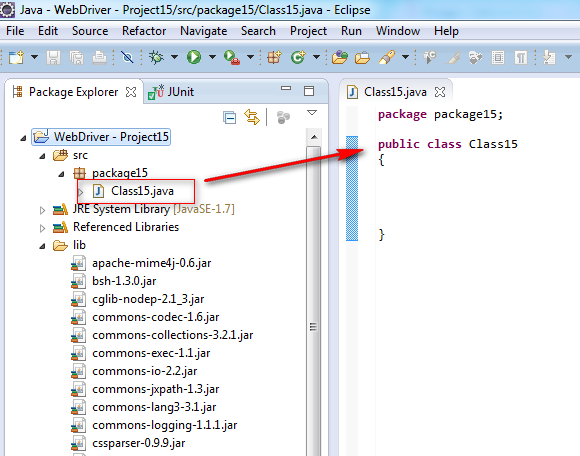Collapse the package15 node
This screenshot has width=580, height=456.
(x=61, y=174)
